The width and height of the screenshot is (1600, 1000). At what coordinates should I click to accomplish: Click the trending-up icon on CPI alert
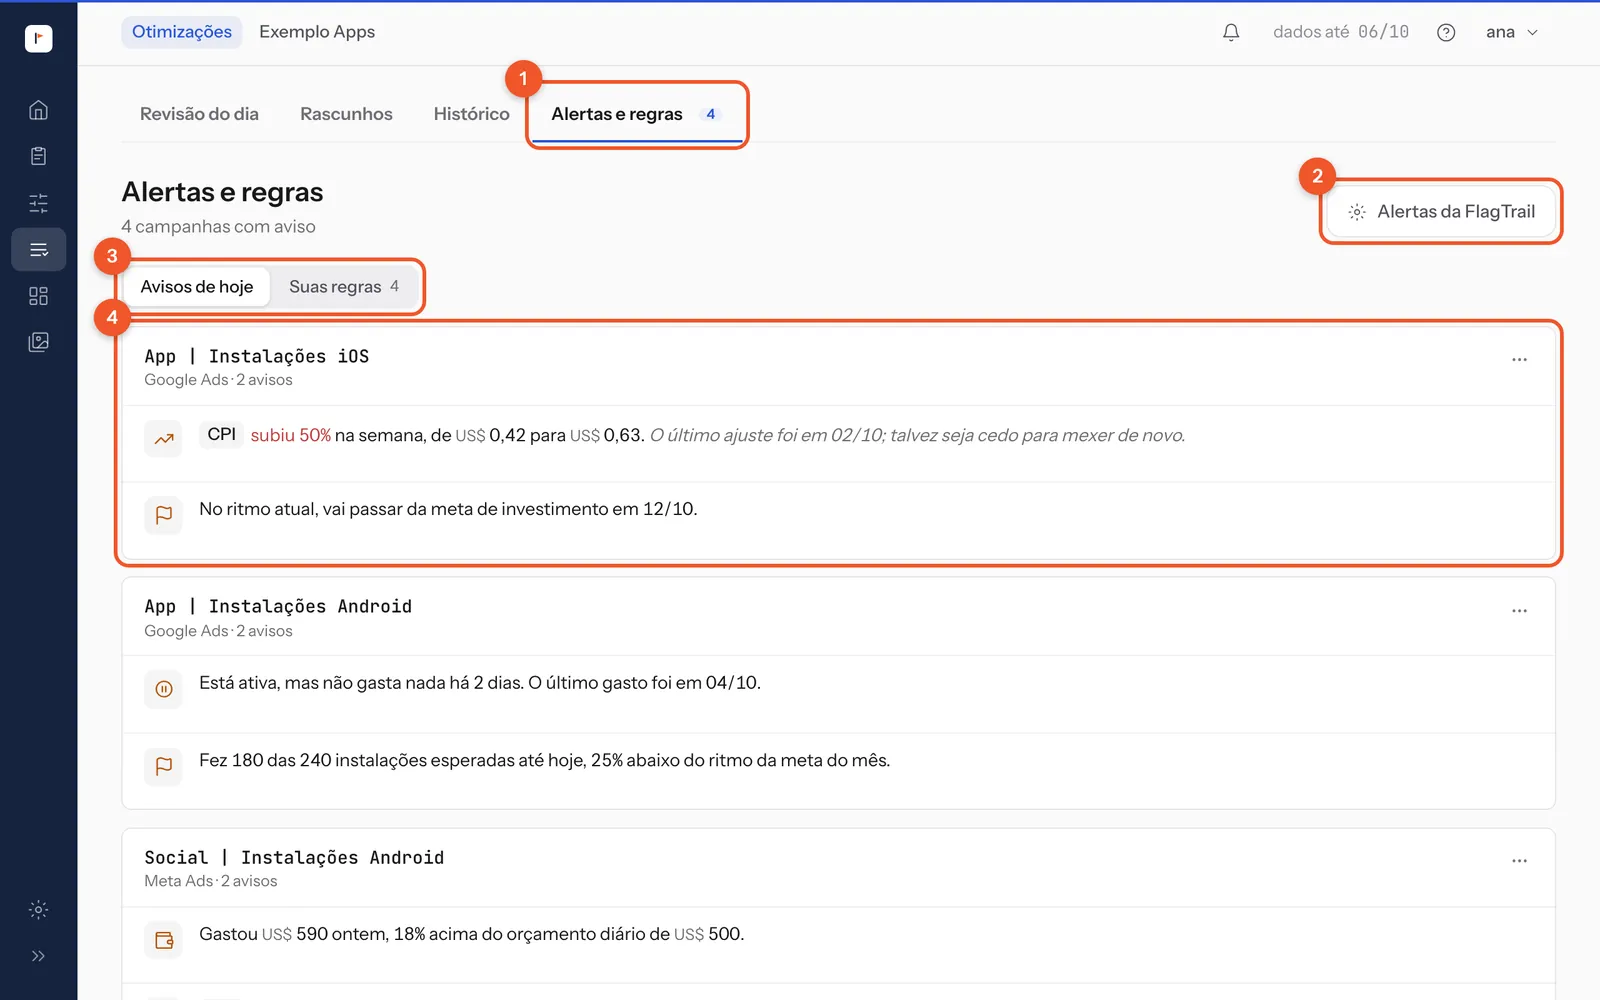pos(164,438)
